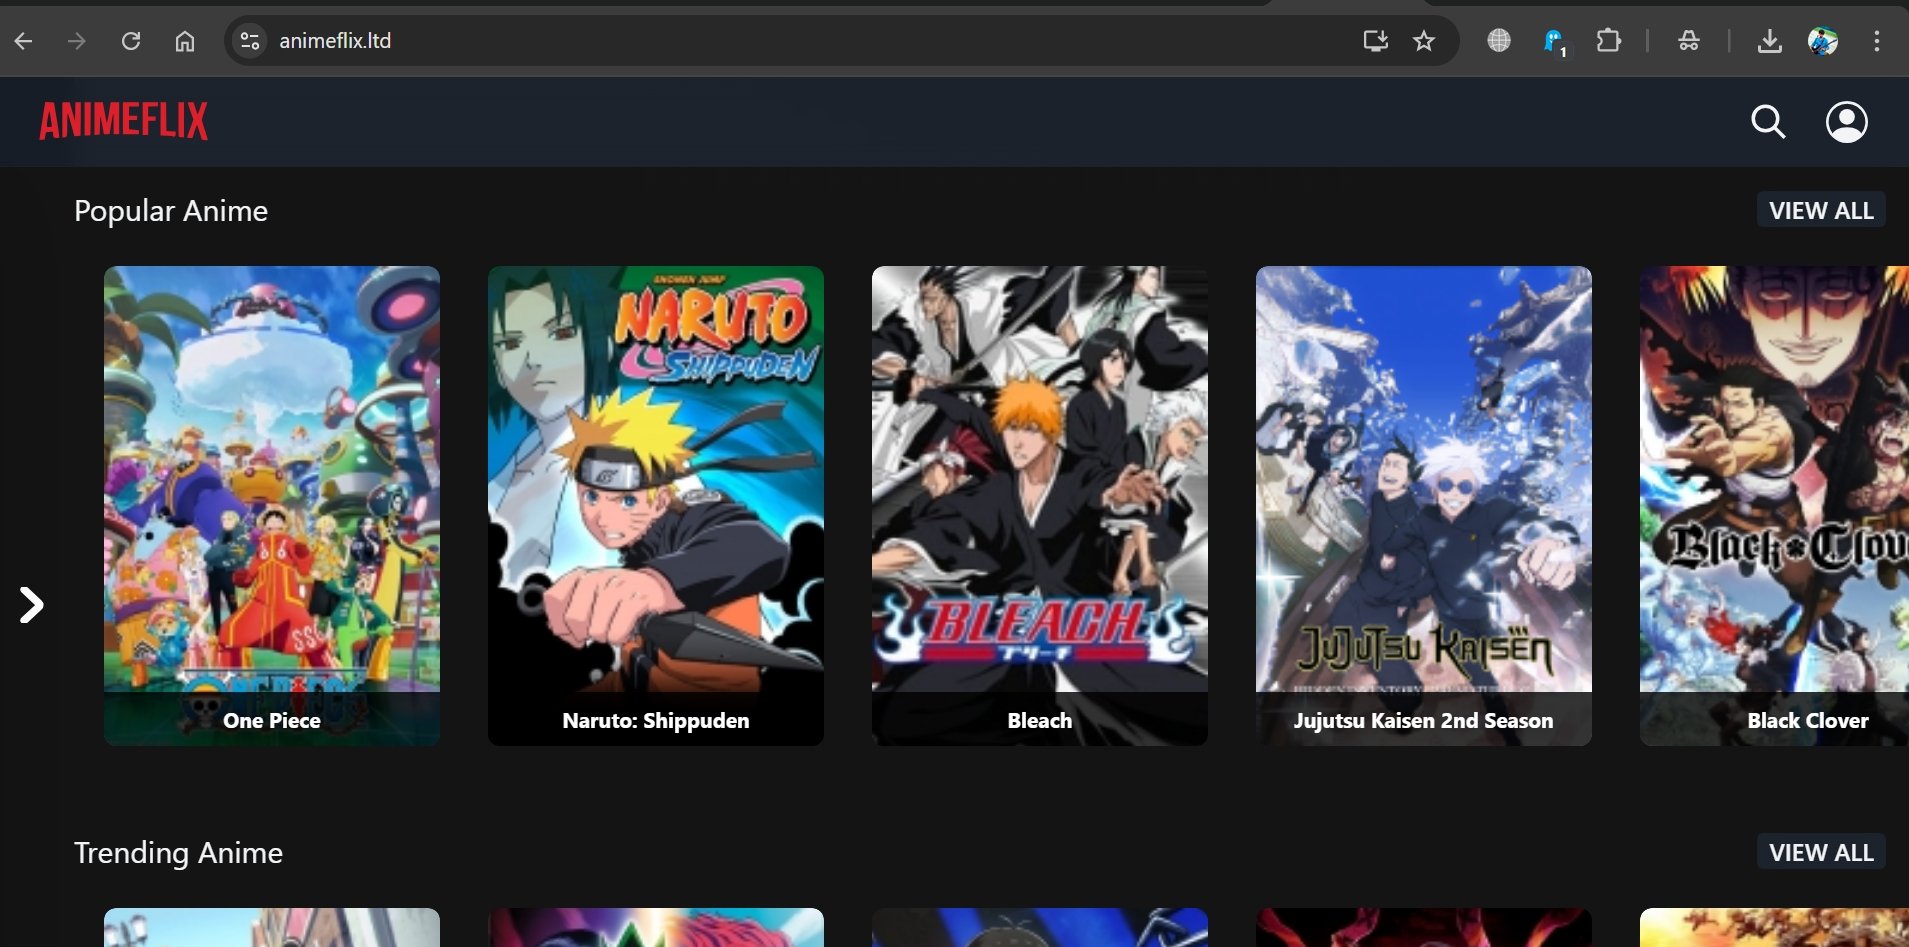1909x947 pixels.
Task: Open the AnimeFlix account profile icon
Action: click(1845, 121)
